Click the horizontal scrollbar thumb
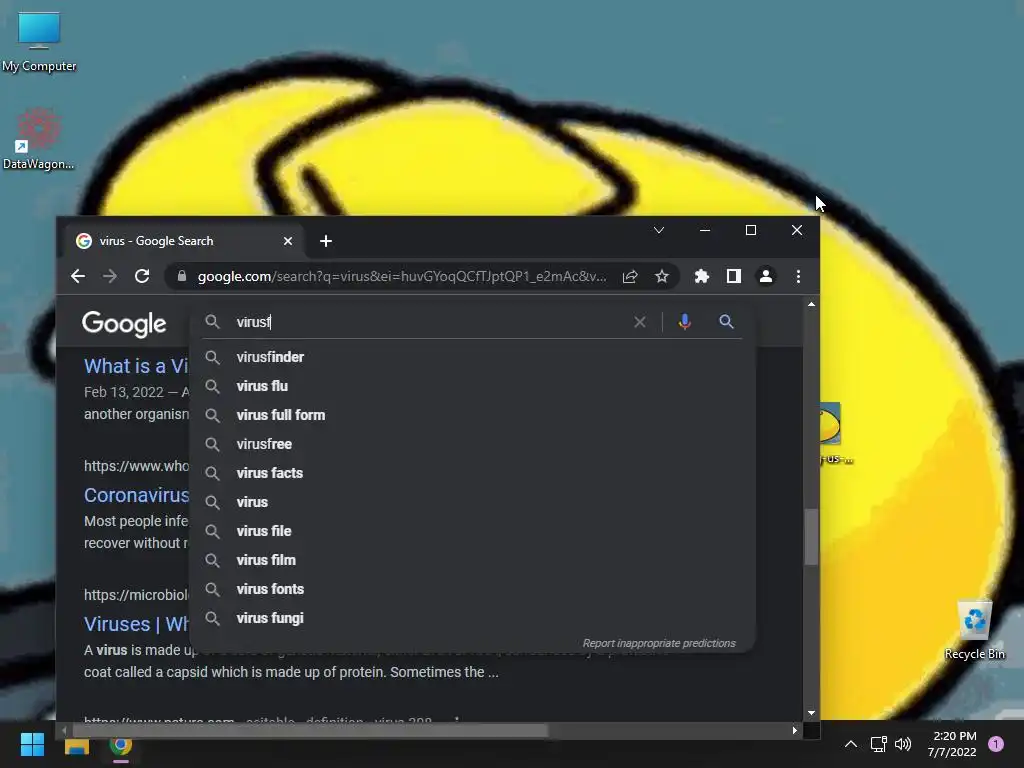This screenshot has height=768, width=1024. coord(310,730)
